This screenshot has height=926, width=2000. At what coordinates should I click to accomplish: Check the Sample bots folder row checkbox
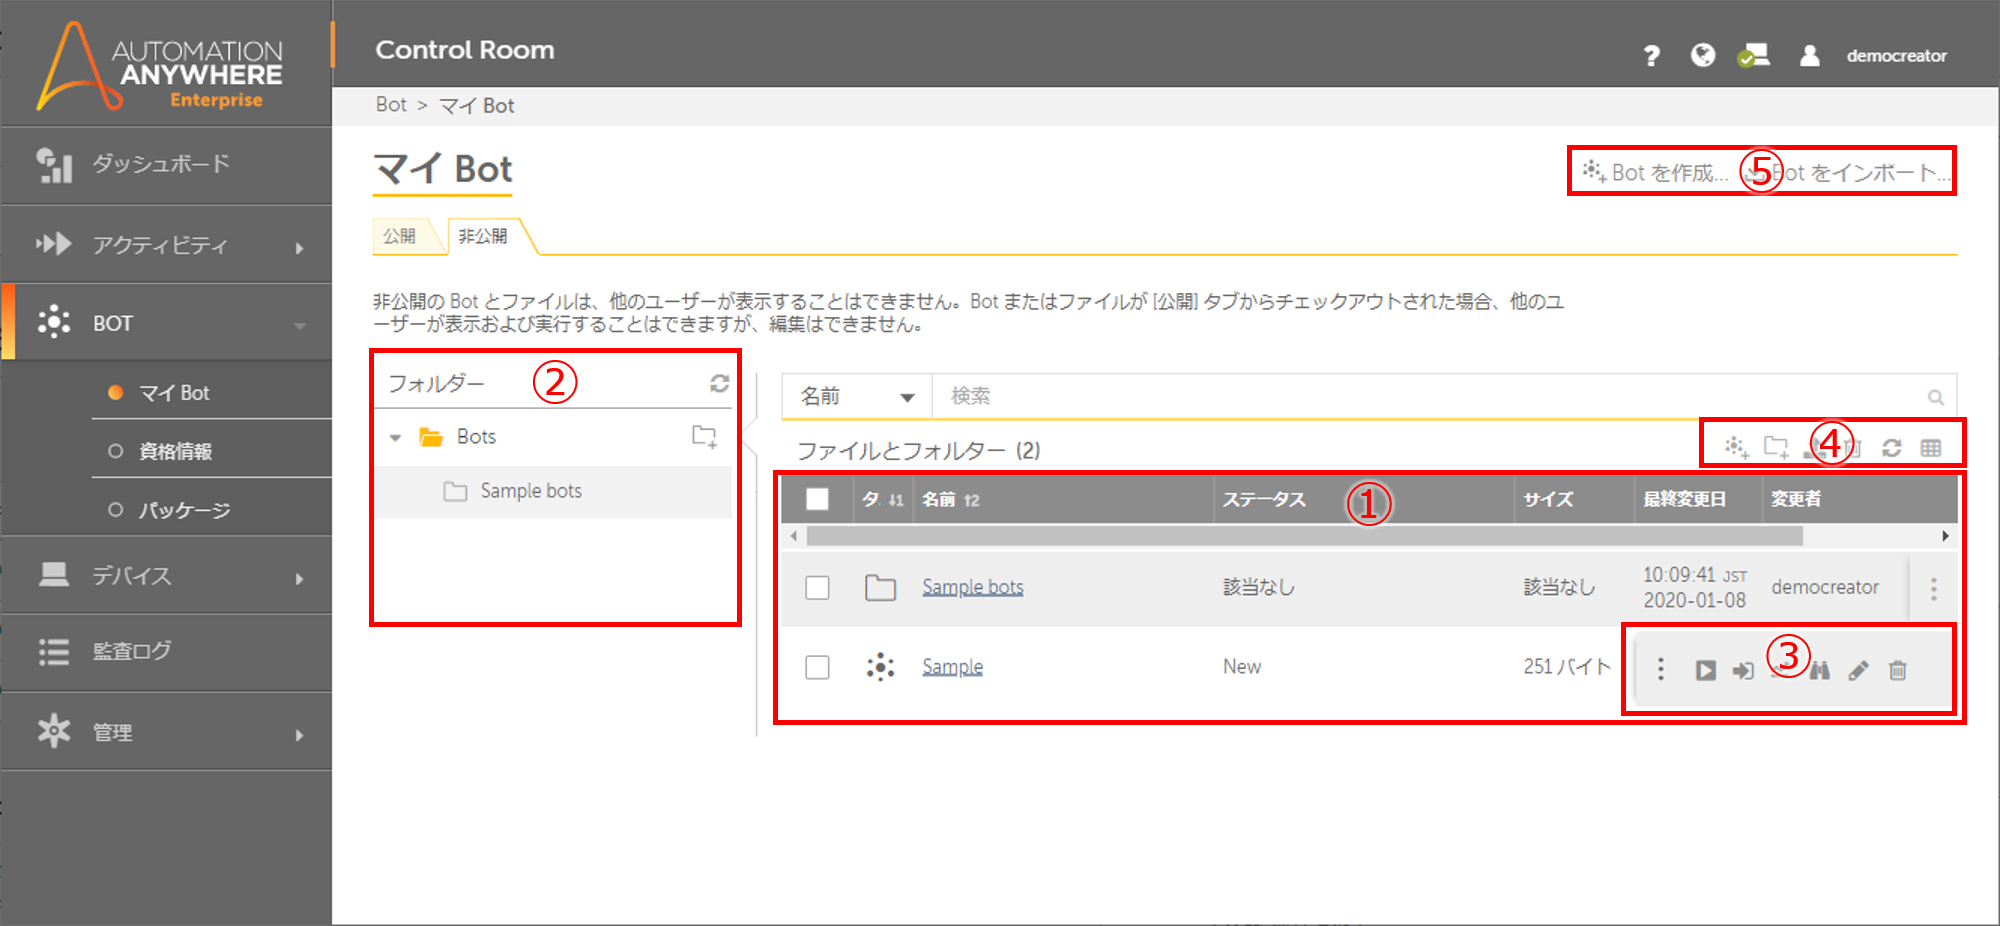(817, 587)
